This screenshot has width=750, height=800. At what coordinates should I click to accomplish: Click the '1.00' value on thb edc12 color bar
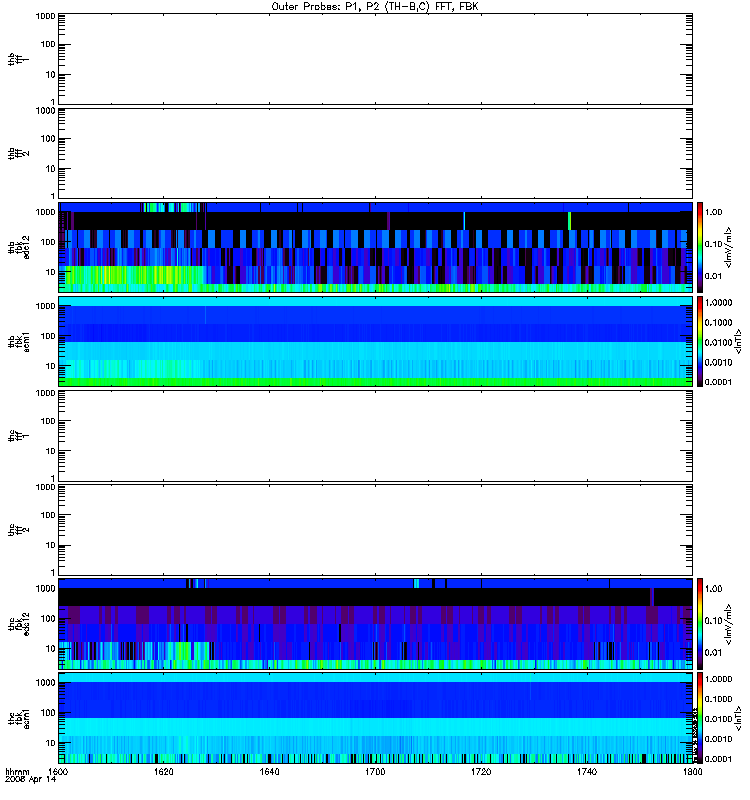tap(713, 212)
